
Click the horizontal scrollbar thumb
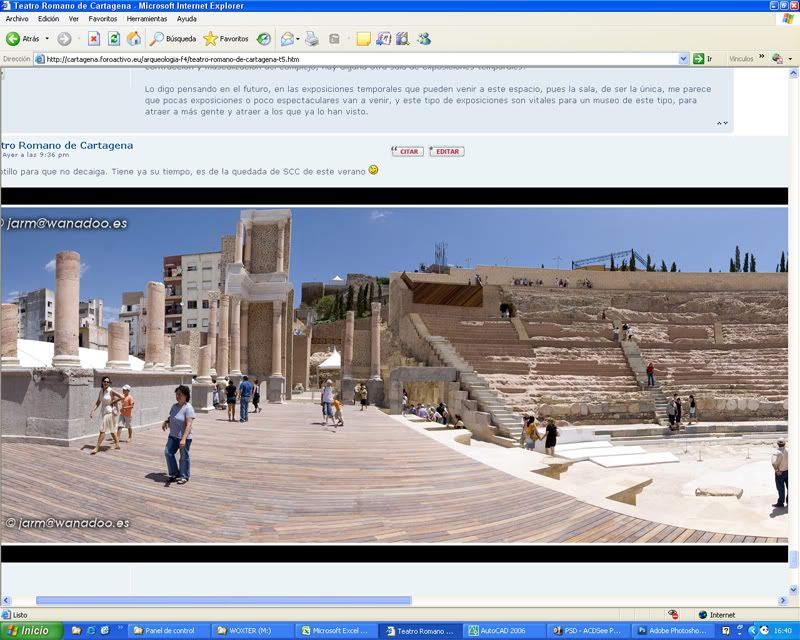223,600
